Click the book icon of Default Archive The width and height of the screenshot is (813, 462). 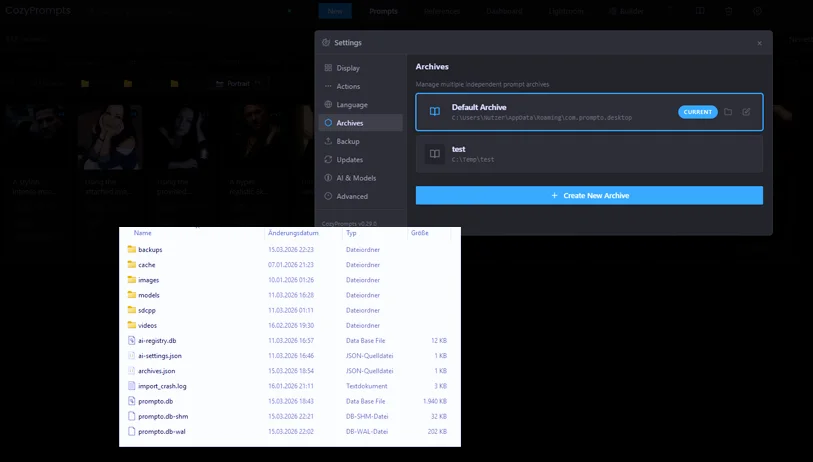click(x=434, y=112)
